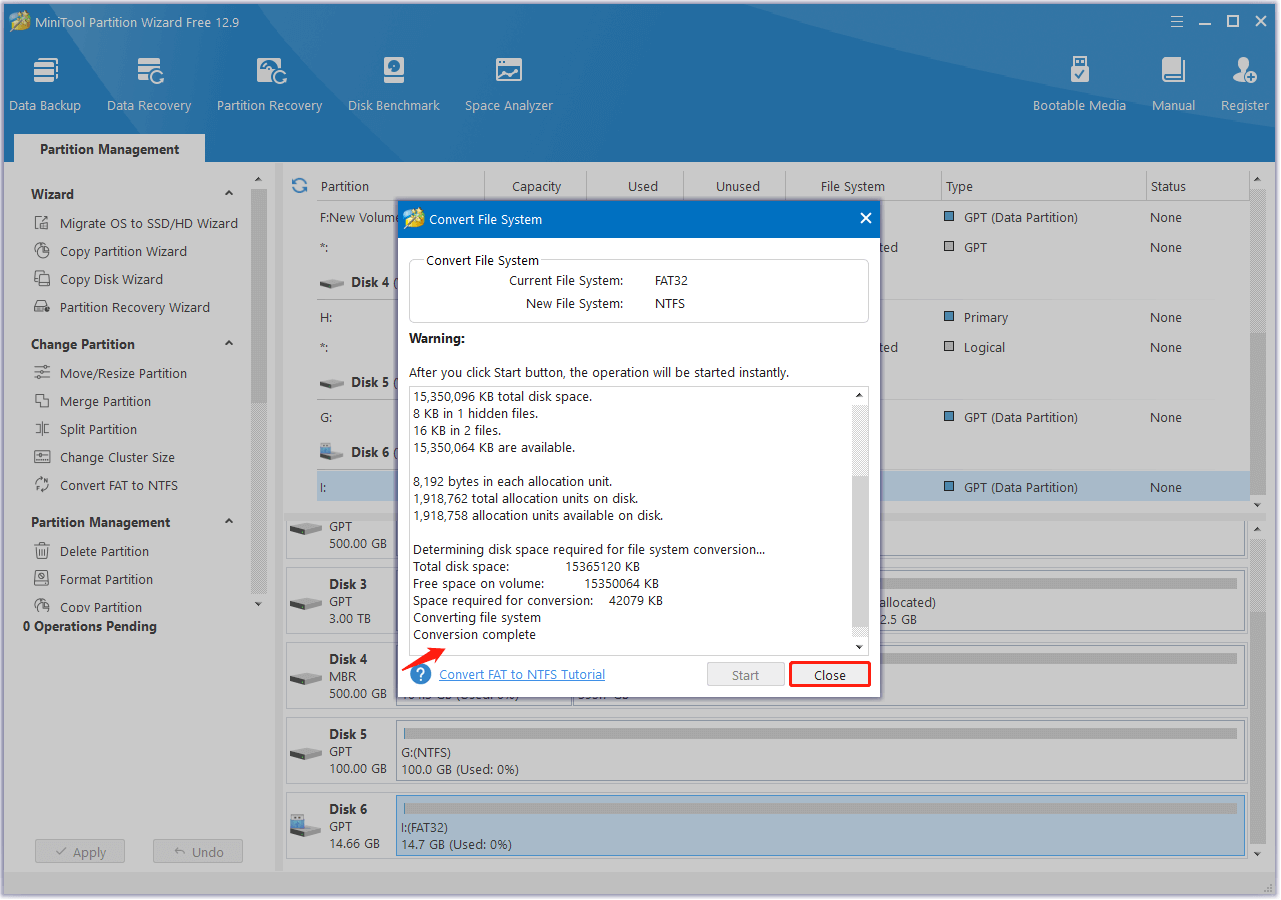Click the help question mark icon in dialog

click(x=420, y=674)
